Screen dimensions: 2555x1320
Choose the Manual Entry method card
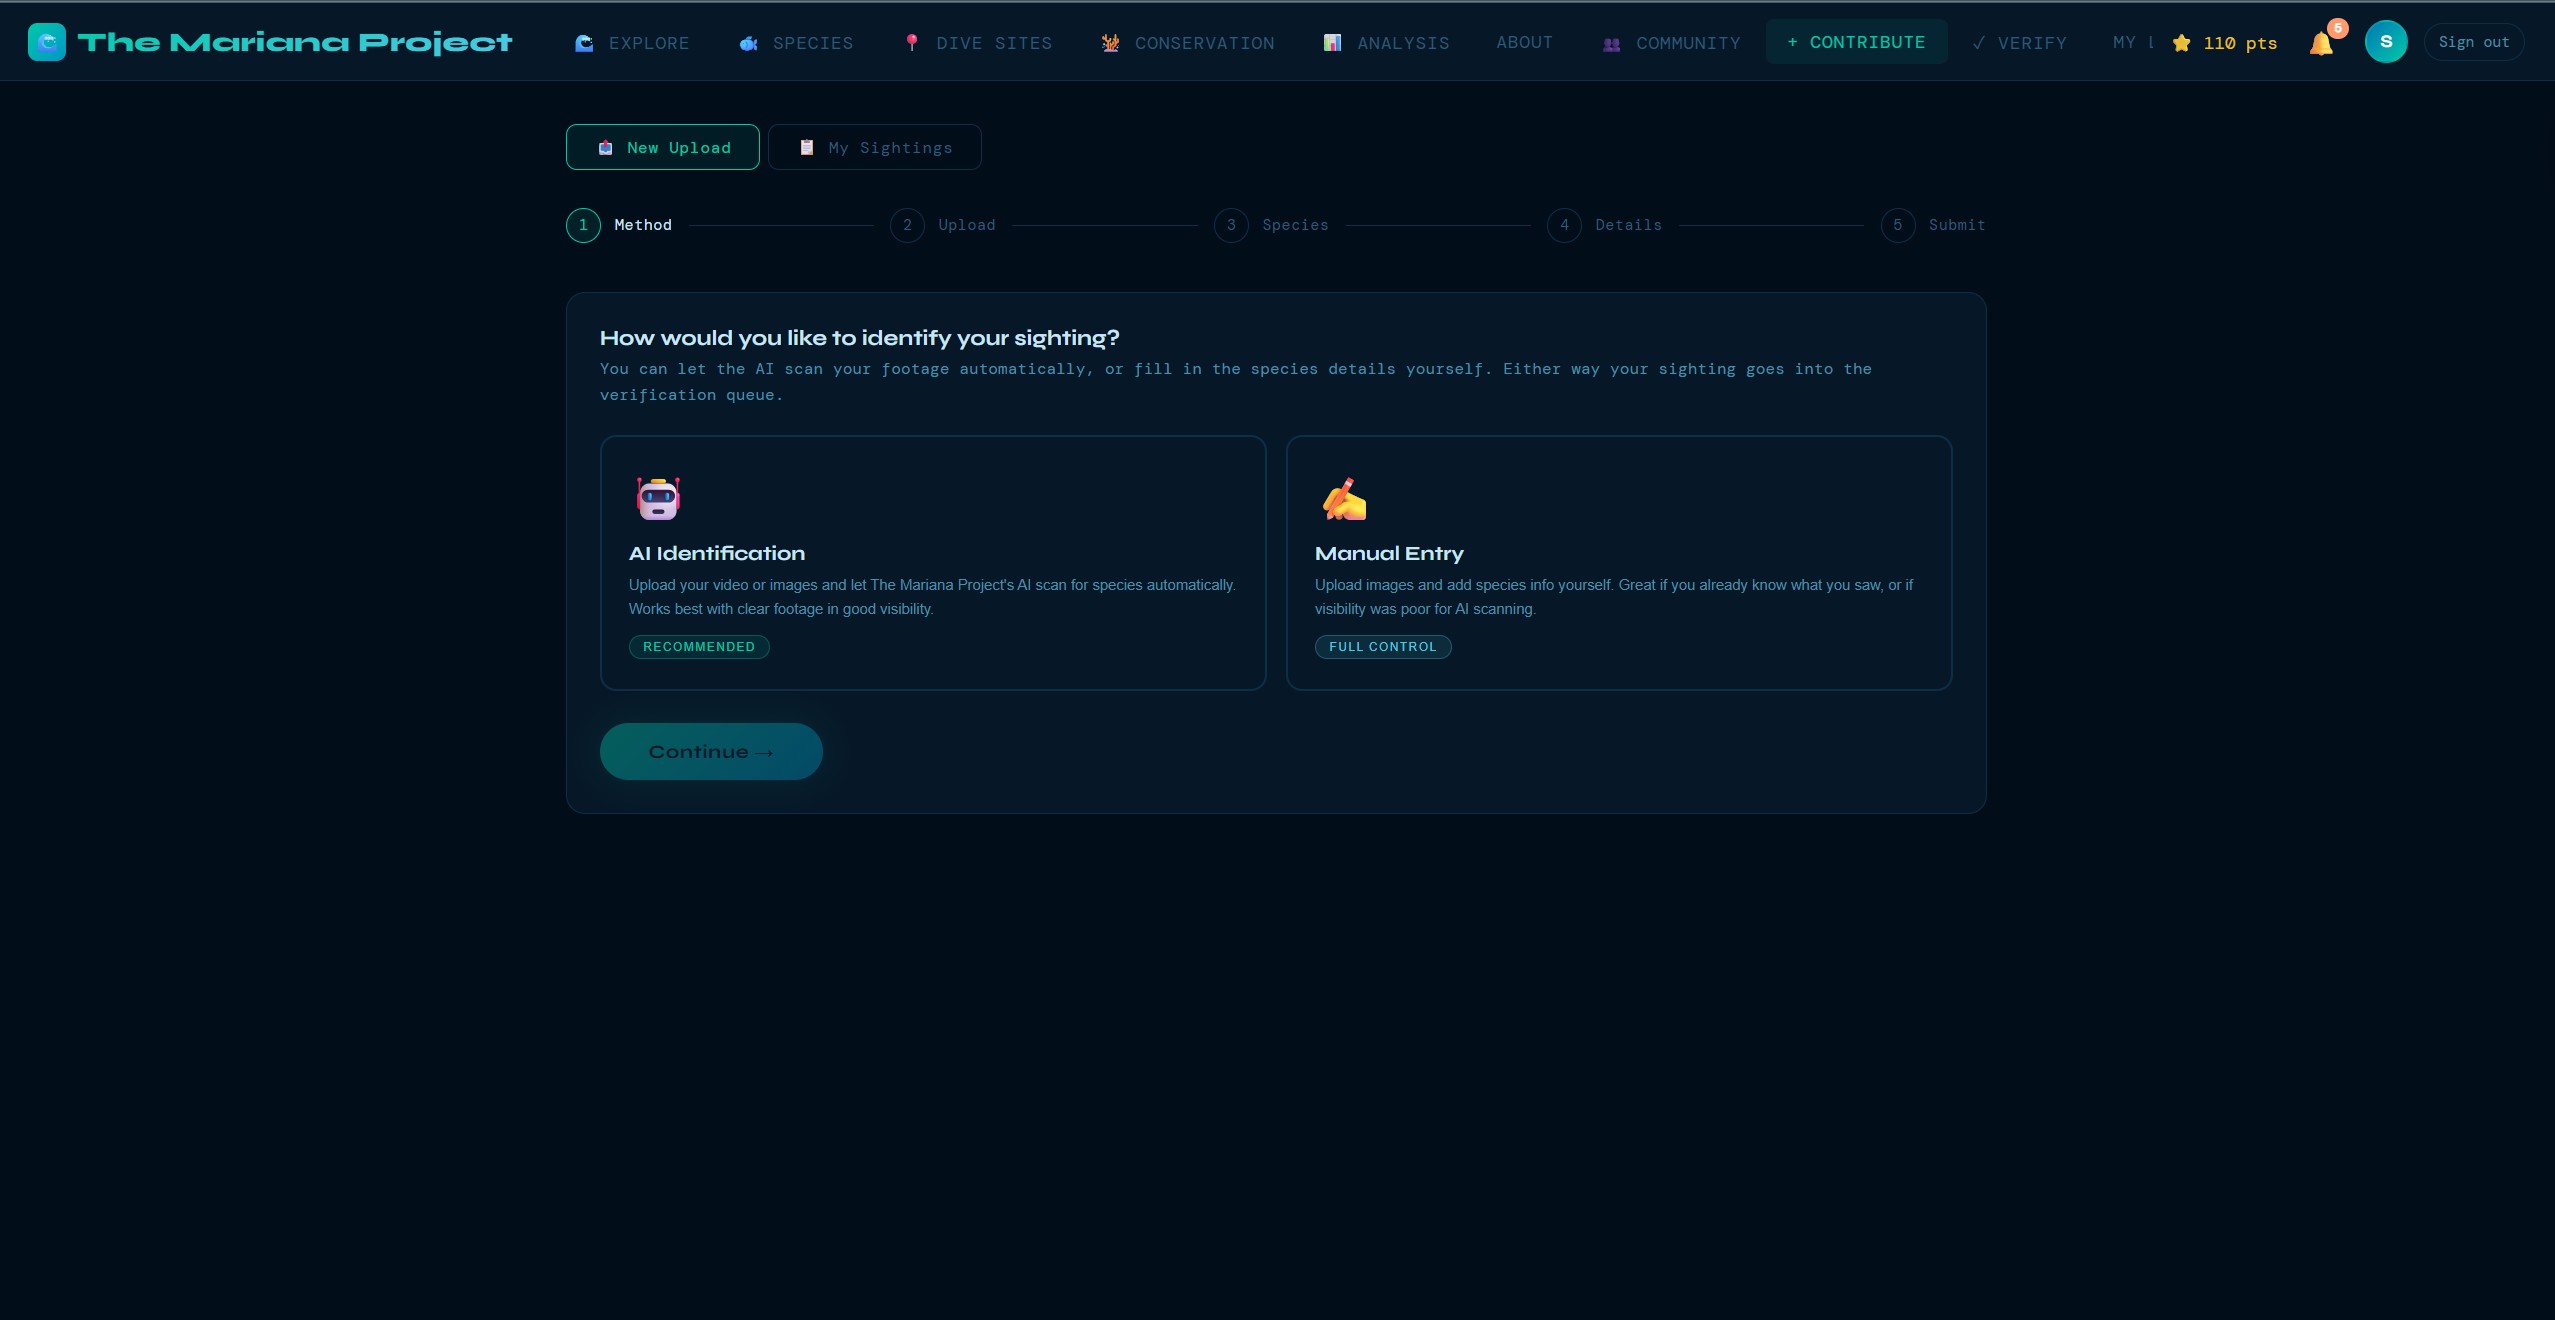[1616, 563]
